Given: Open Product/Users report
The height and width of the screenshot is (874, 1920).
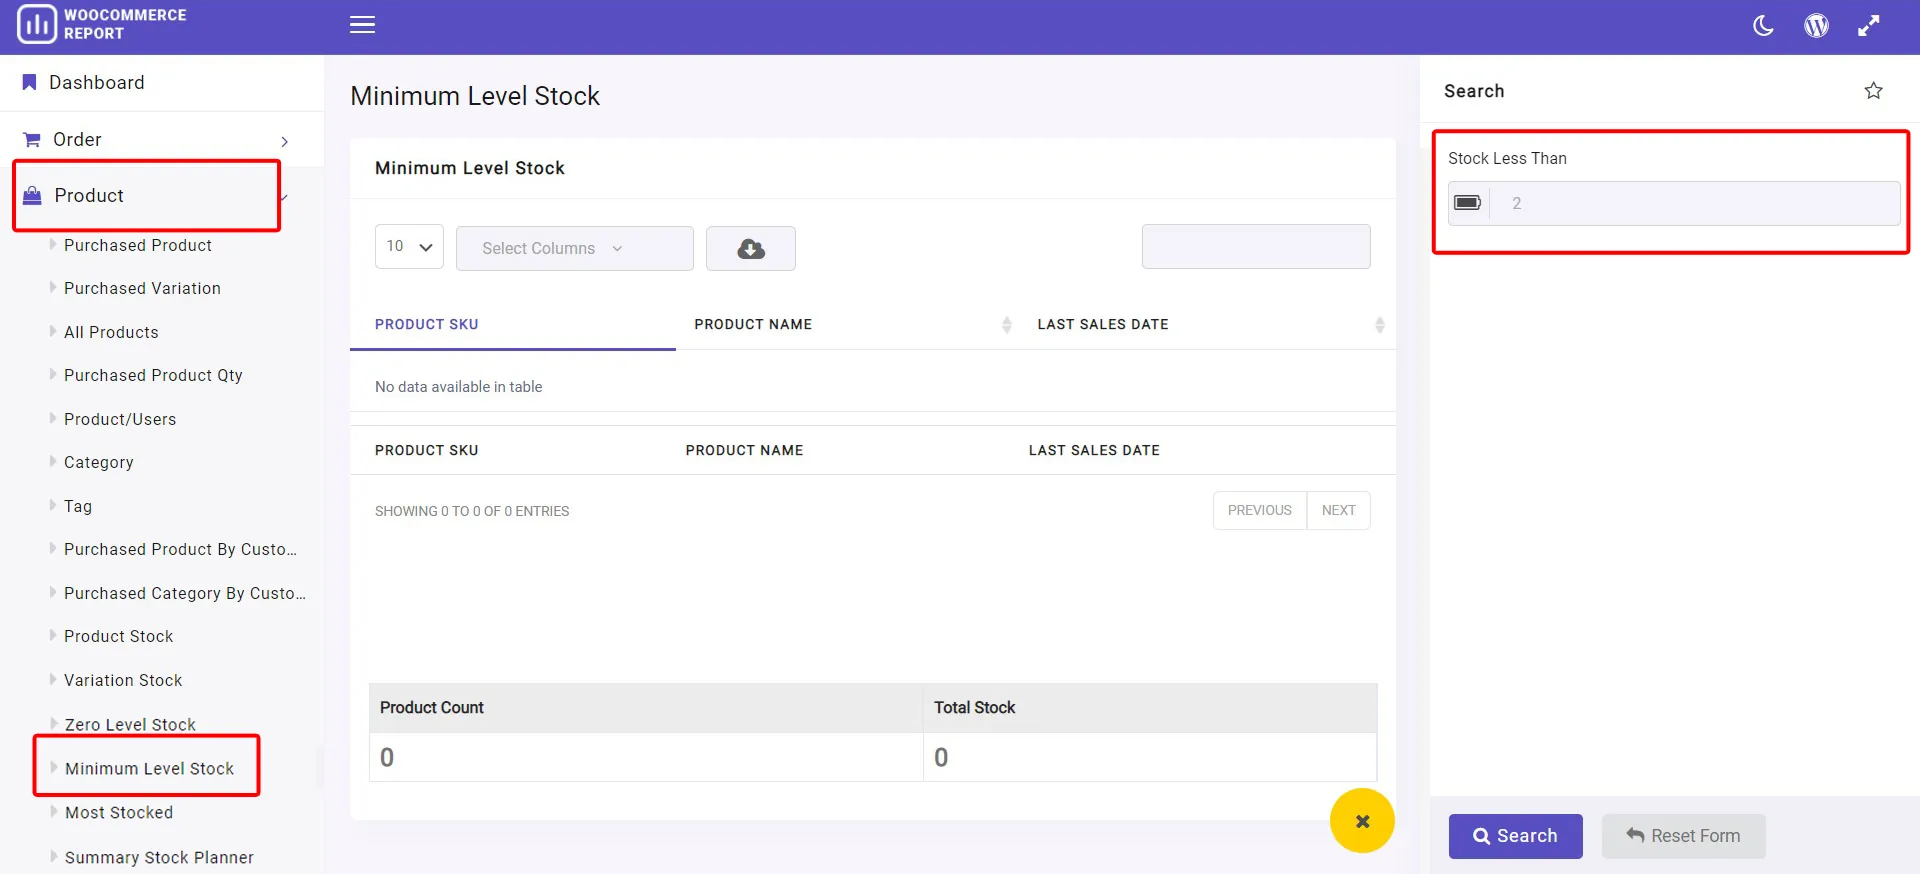Looking at the screenshot, I should [120, 419].
